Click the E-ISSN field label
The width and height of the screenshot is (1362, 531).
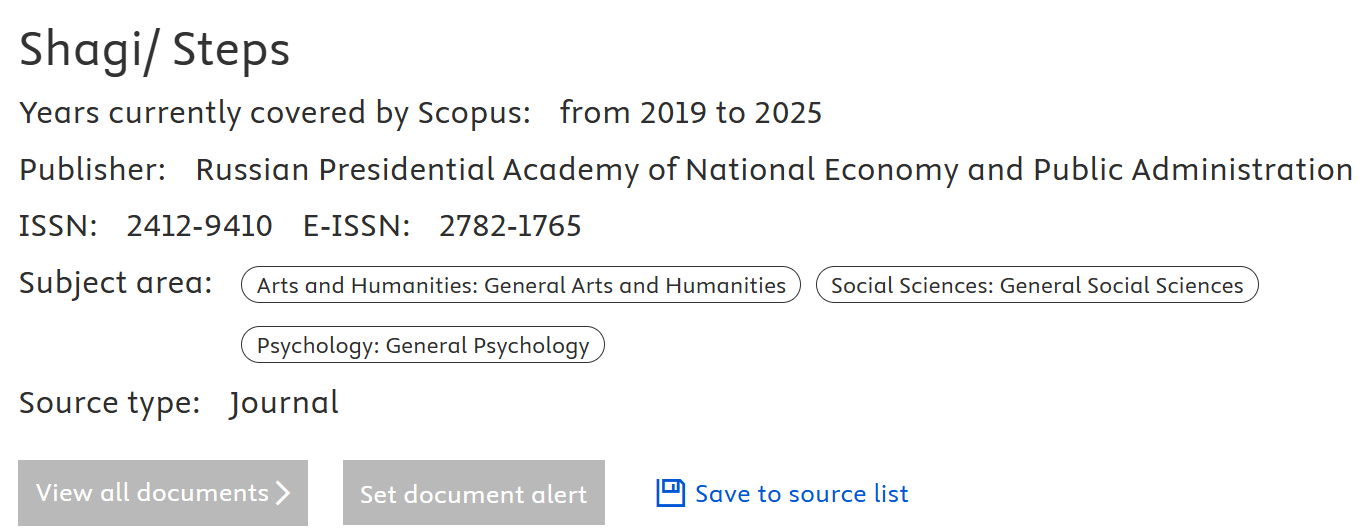click(356, 226)
